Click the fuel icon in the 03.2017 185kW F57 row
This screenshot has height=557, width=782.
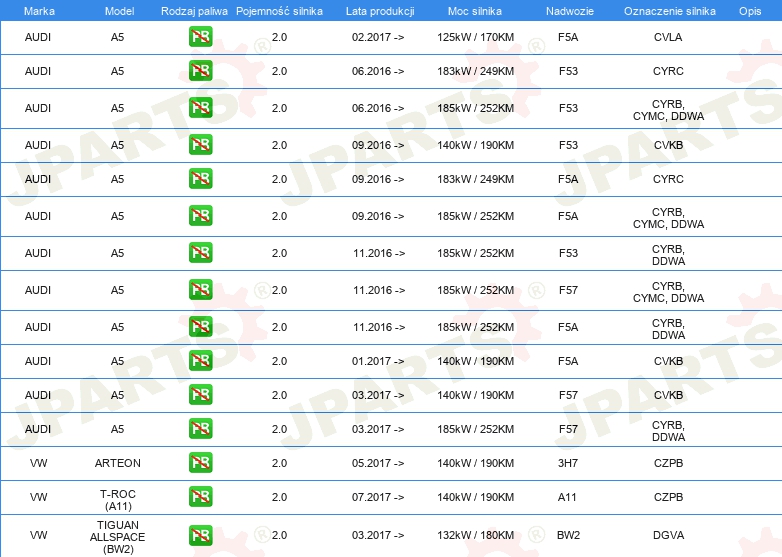(200, 428)
